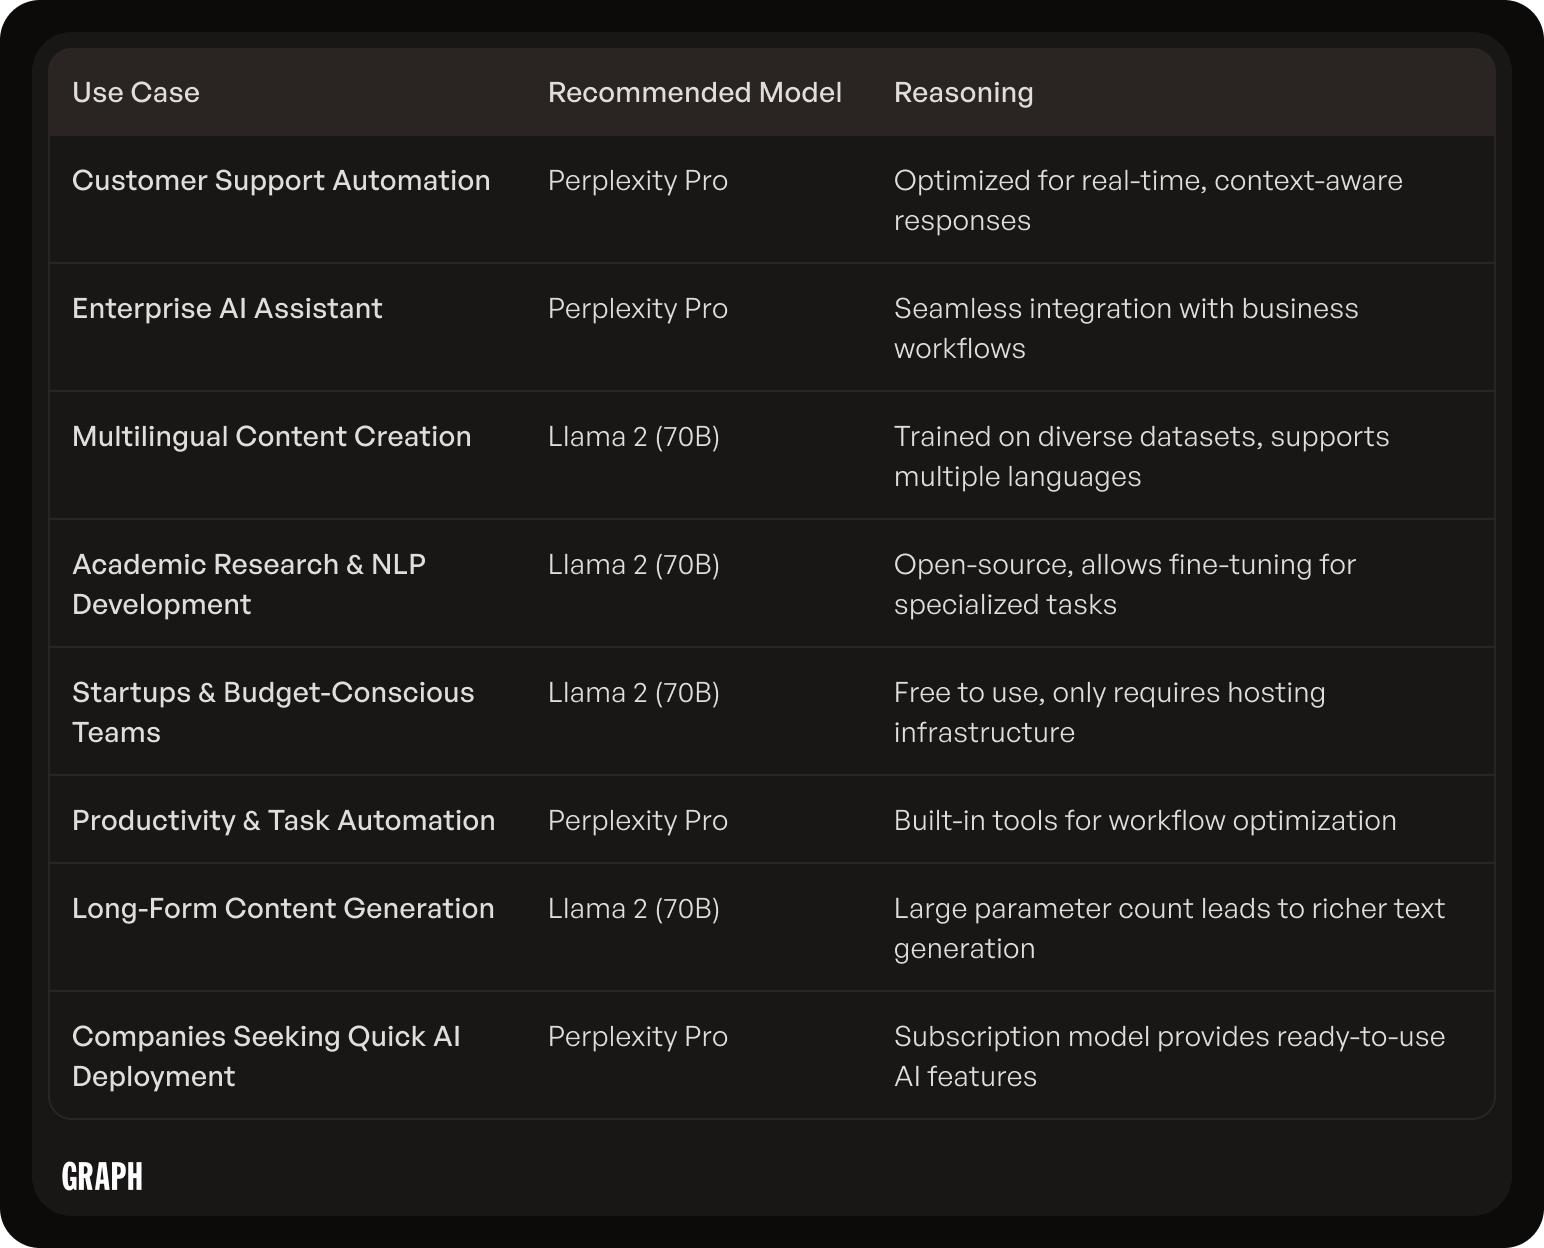Click the 'Recommended Model' column header
The height and width of the screenshot is (1248, 1544).
coord(695,92)
